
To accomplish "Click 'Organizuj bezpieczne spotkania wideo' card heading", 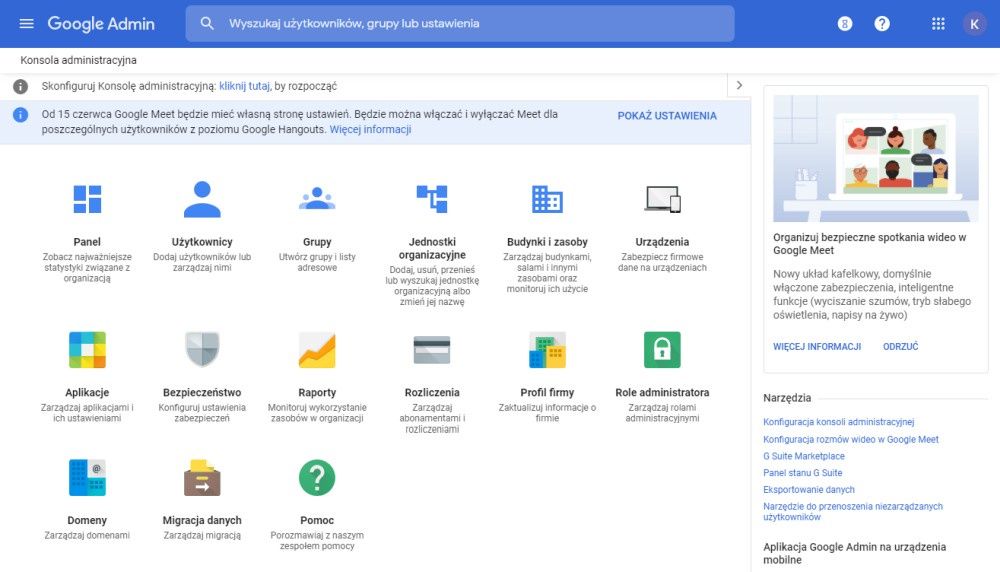I will click(x=869, y=244).
